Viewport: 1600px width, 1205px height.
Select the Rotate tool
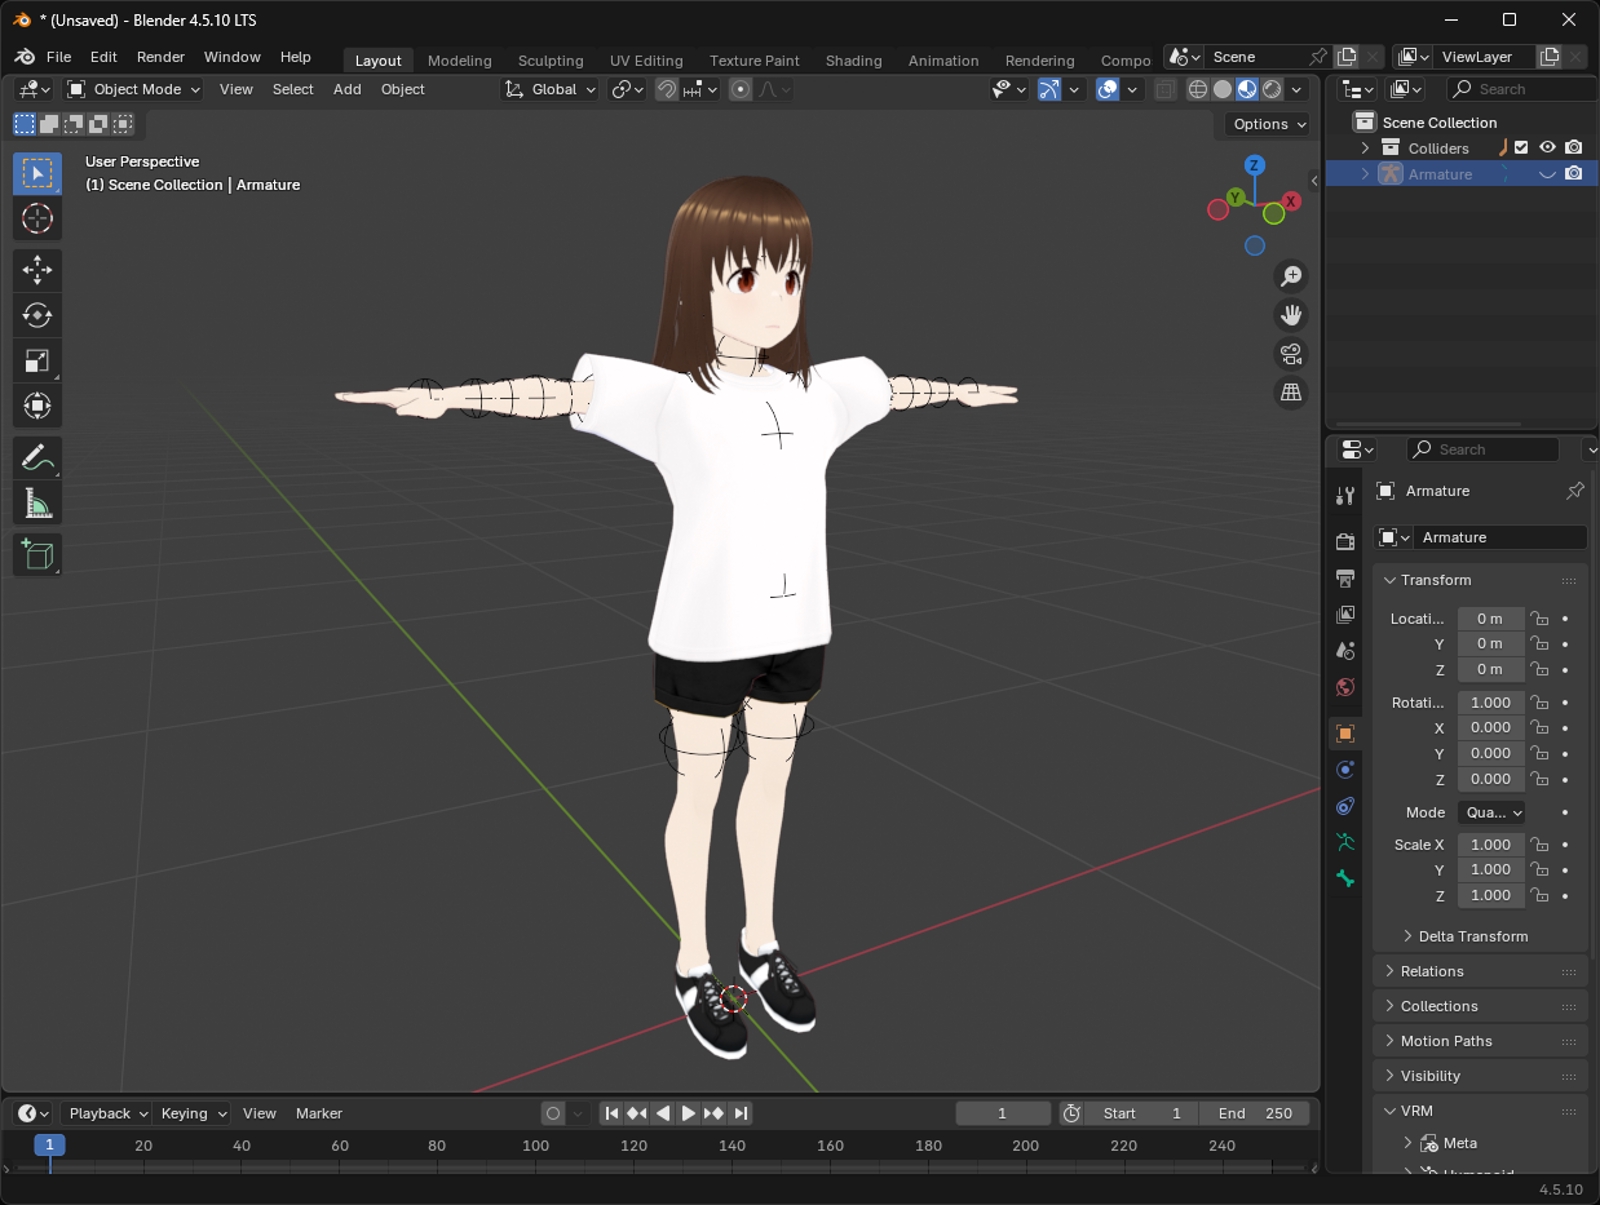point(38,315)
